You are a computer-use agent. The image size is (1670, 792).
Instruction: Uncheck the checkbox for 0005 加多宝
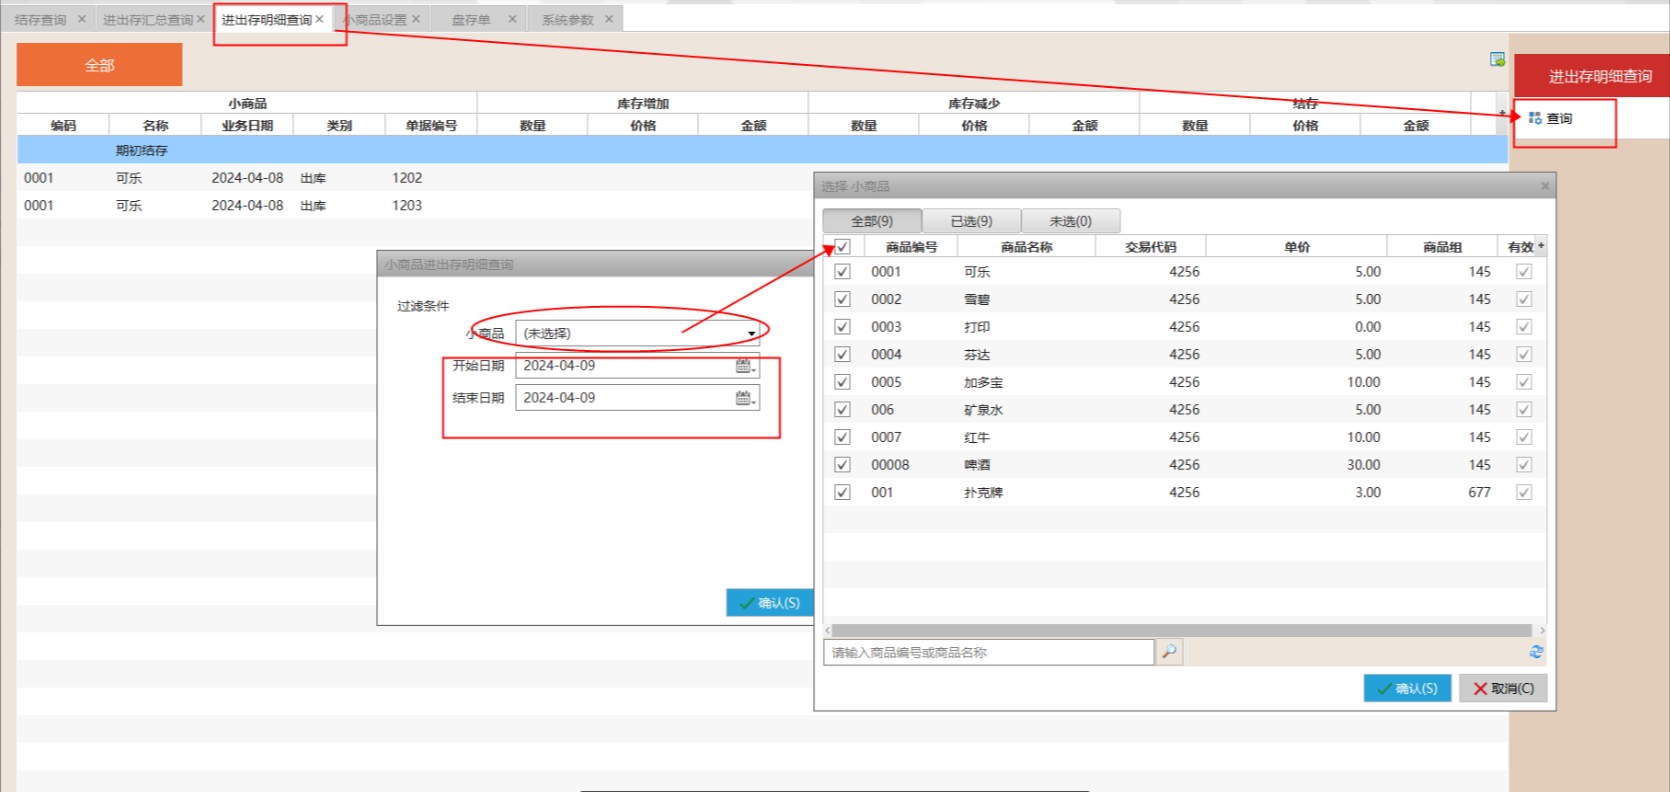click(842, 382)
